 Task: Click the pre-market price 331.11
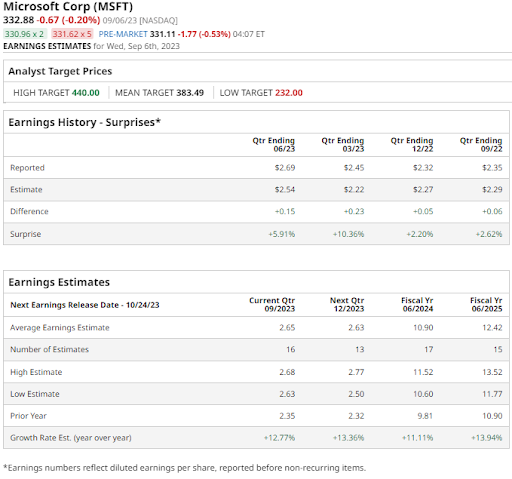(162, 34)
